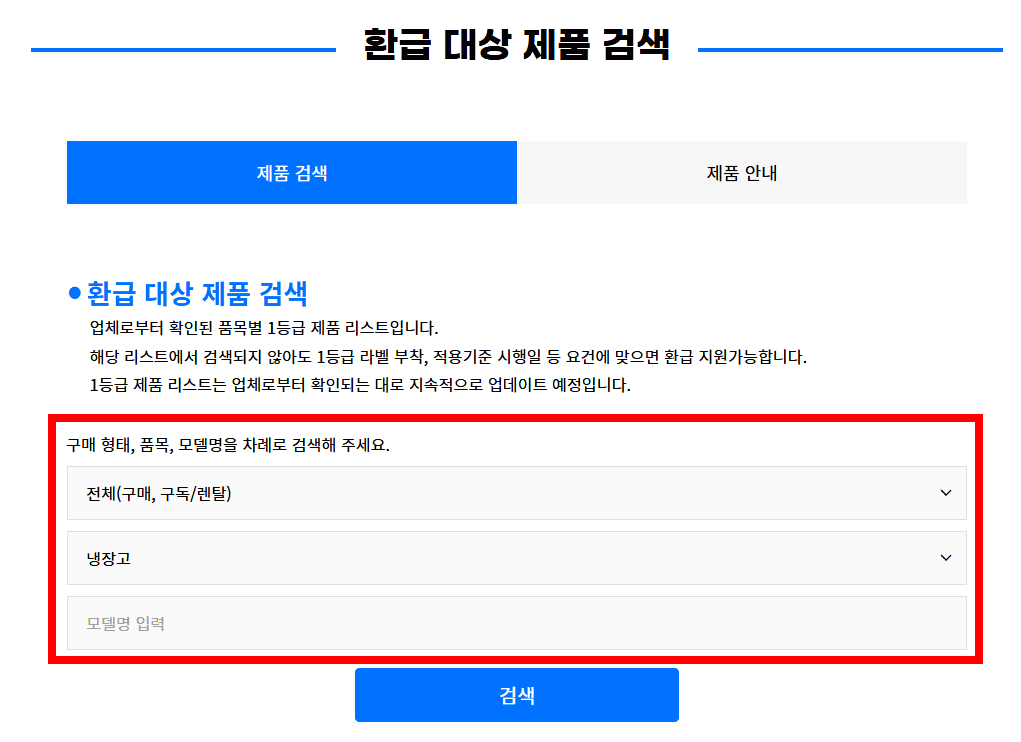Click the instruction text 구매 형태, 품목, 모델명을 차례로

pyautogui.click(x=228, y=445)
